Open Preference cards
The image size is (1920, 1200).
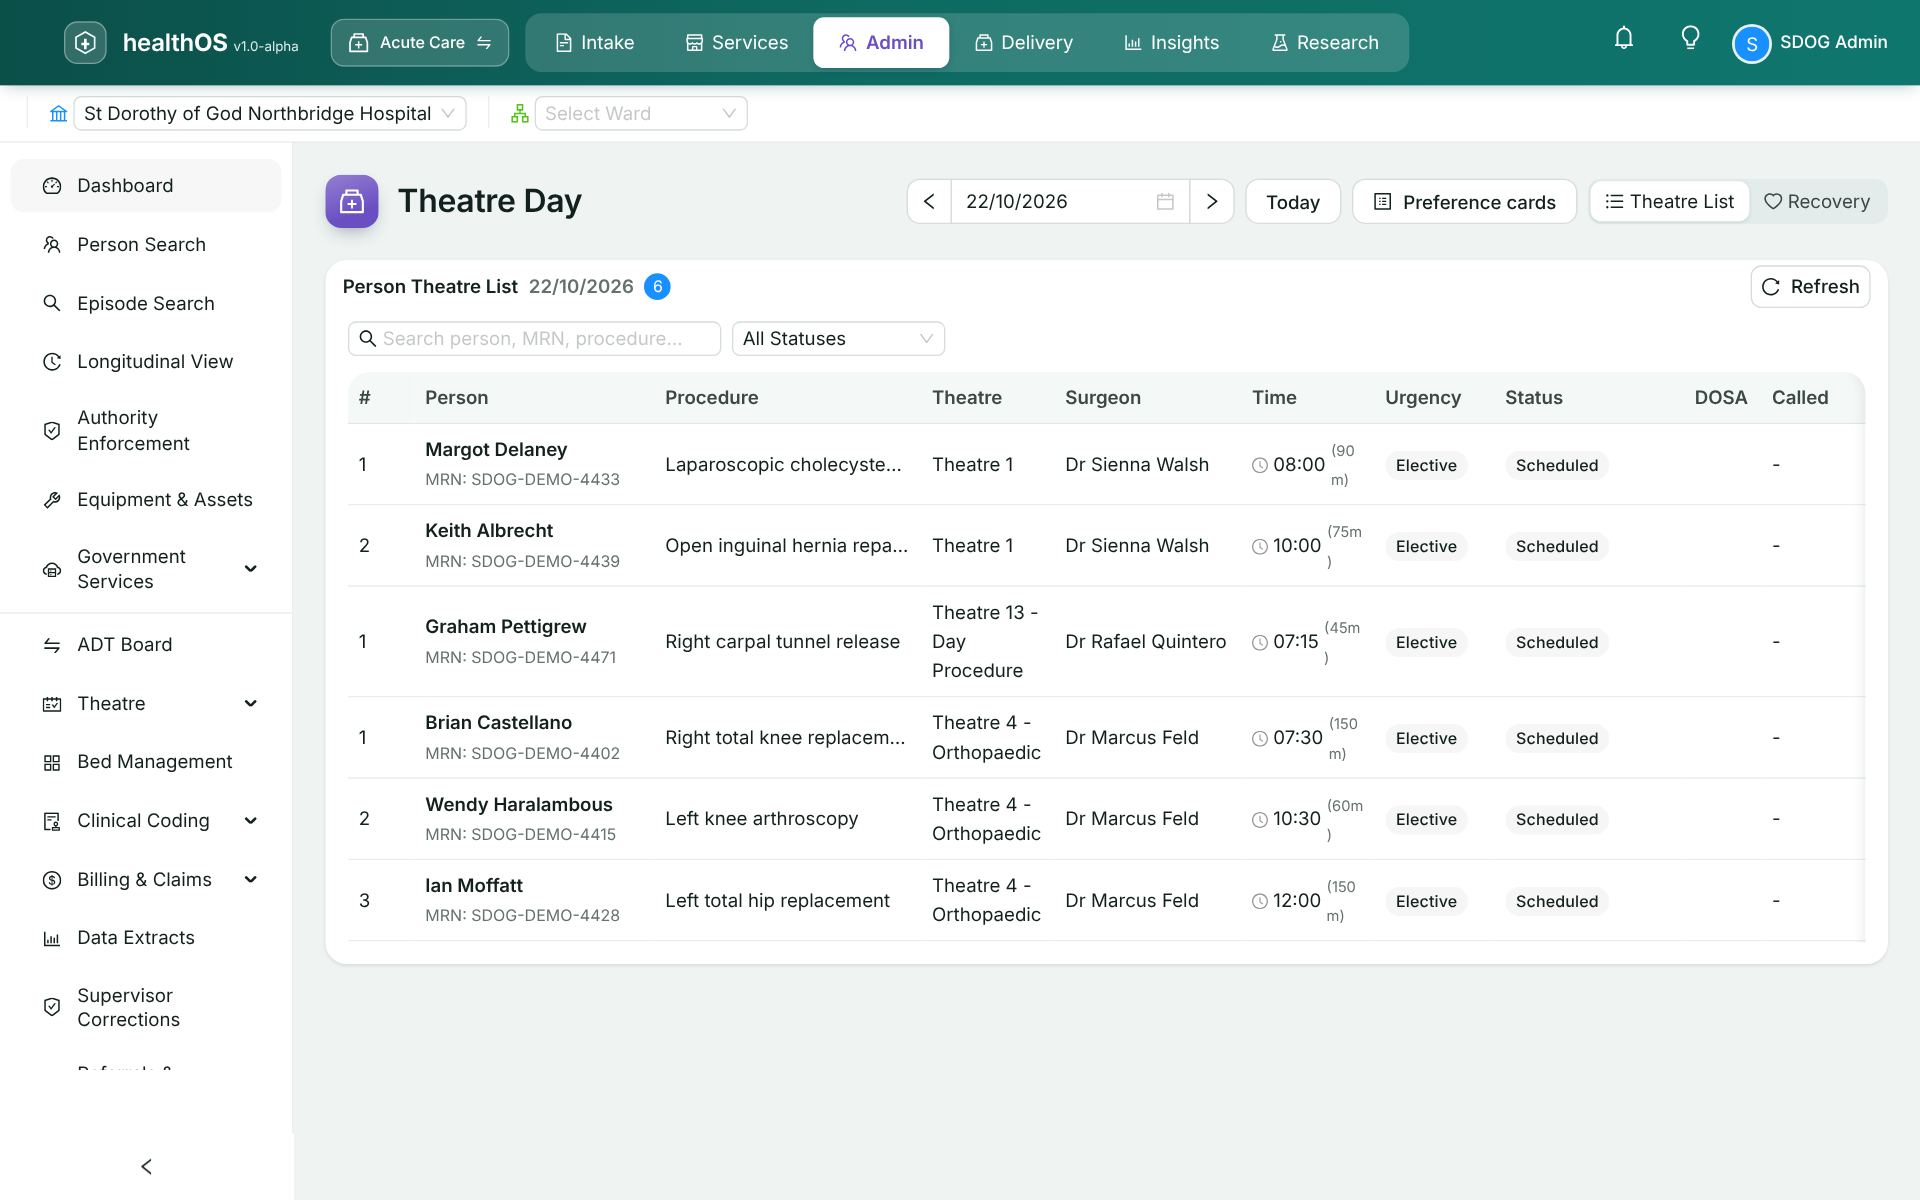(1464, 202)
